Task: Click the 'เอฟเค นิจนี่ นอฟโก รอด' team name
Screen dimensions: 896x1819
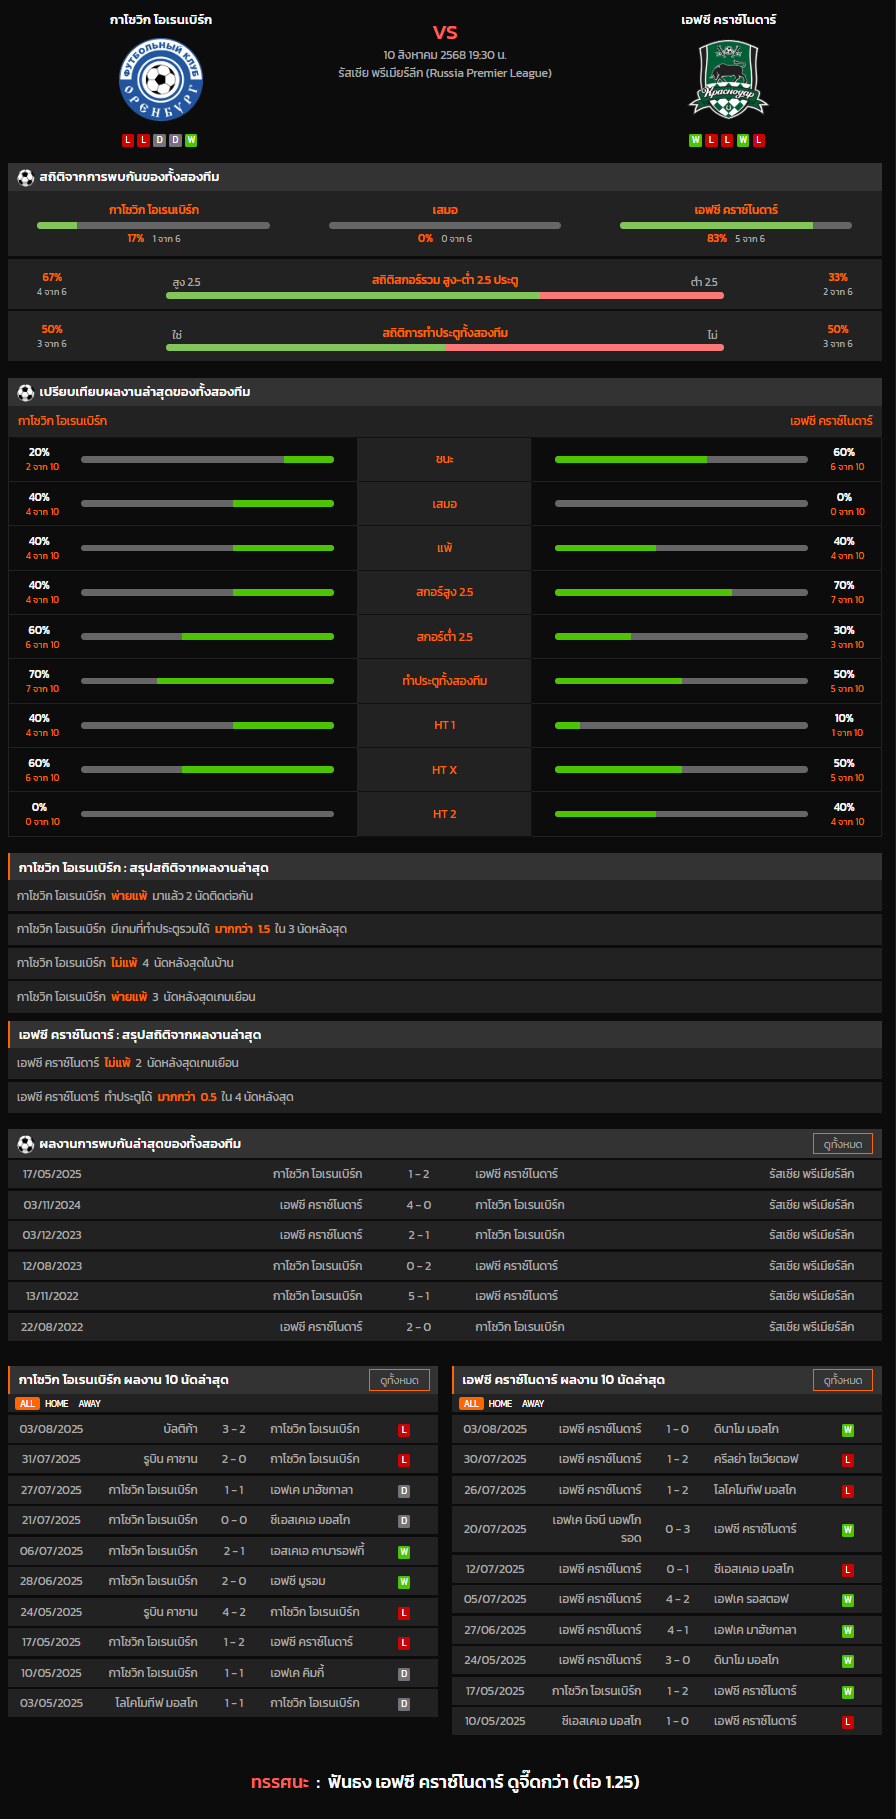Action: coord(597,1529)
